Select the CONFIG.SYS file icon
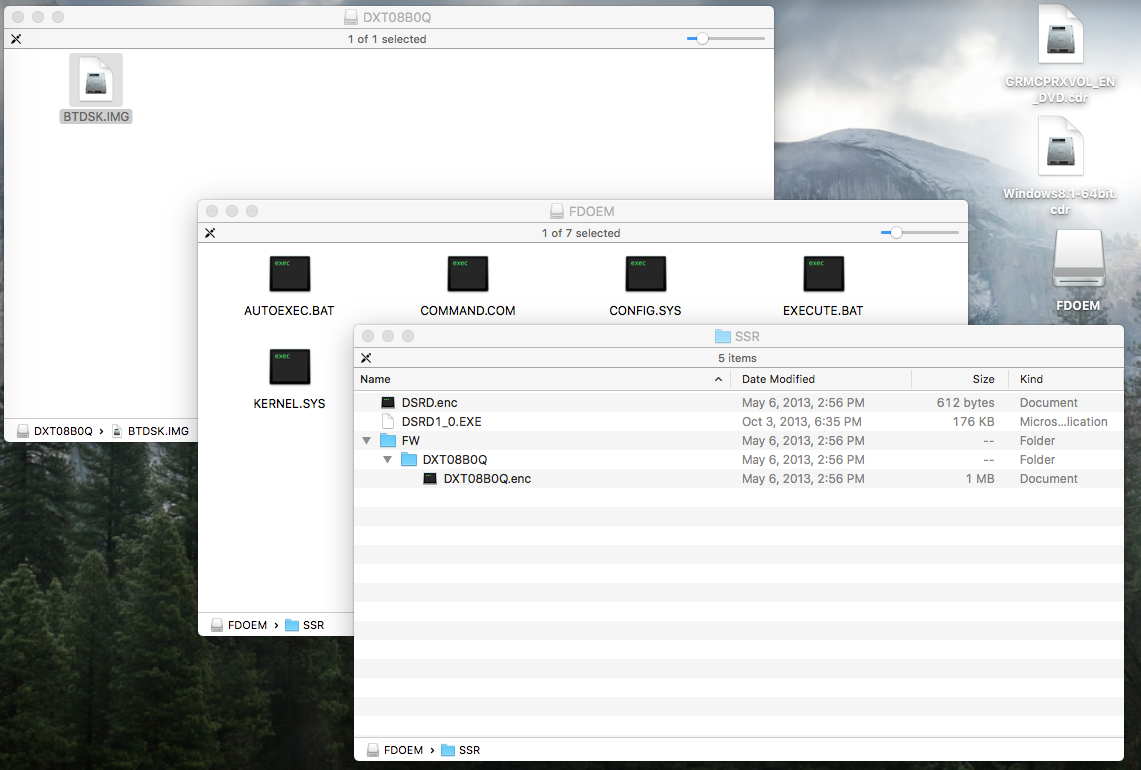The image size is (1141, 770). 645,274
